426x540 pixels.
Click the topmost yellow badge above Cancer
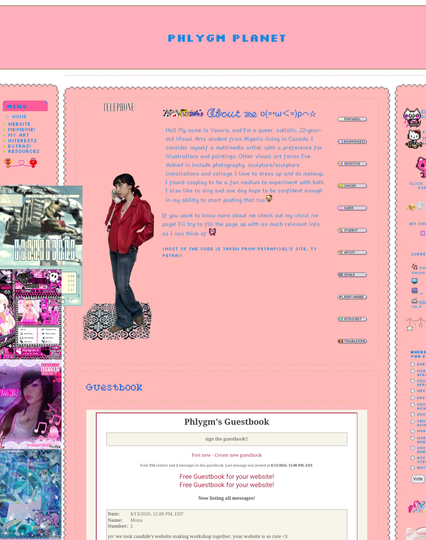(352, 119)
